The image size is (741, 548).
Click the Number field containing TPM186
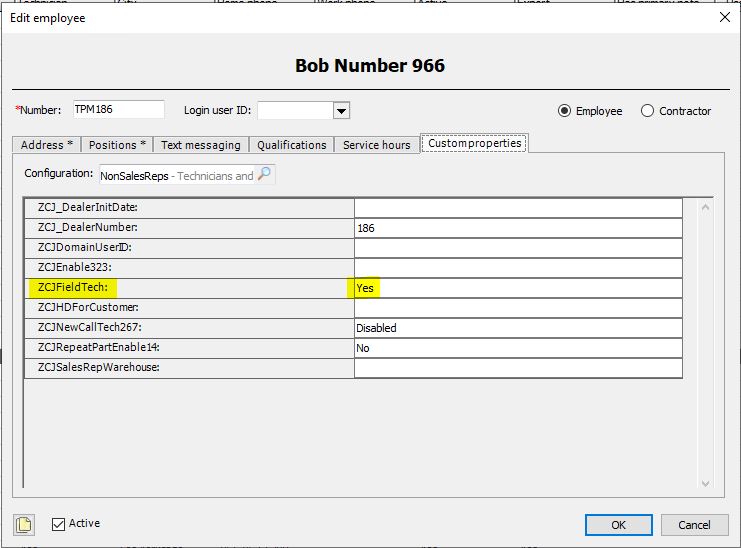point(119,109)
